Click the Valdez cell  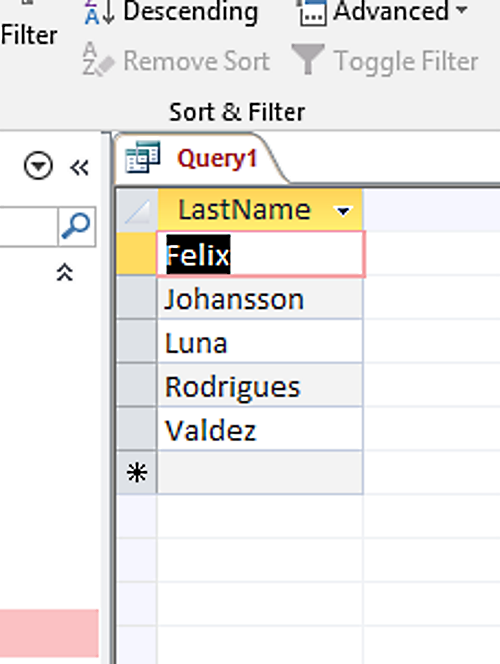tap(260, 429)
